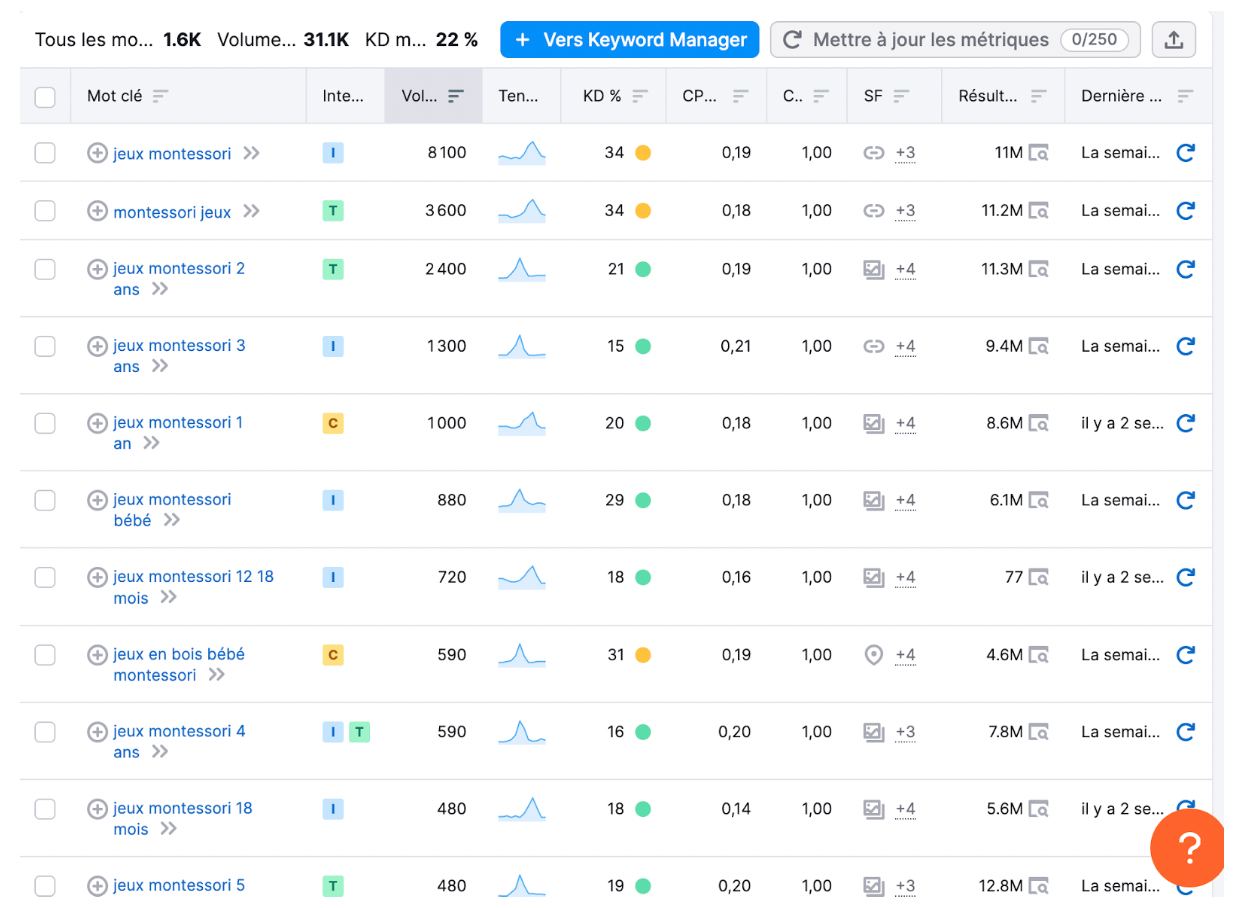Refresh metrics for jeux montessori row

tap(1186, 153)
